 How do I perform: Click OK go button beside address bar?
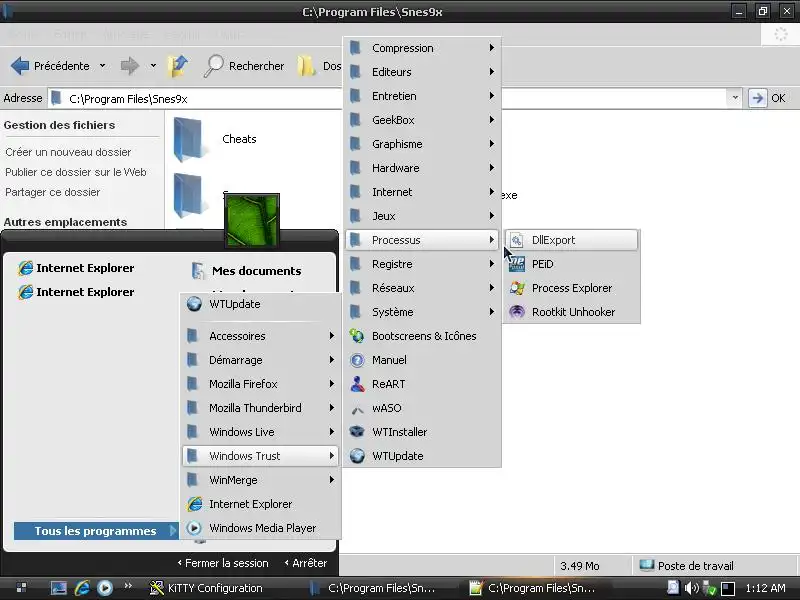click(767, 98)
